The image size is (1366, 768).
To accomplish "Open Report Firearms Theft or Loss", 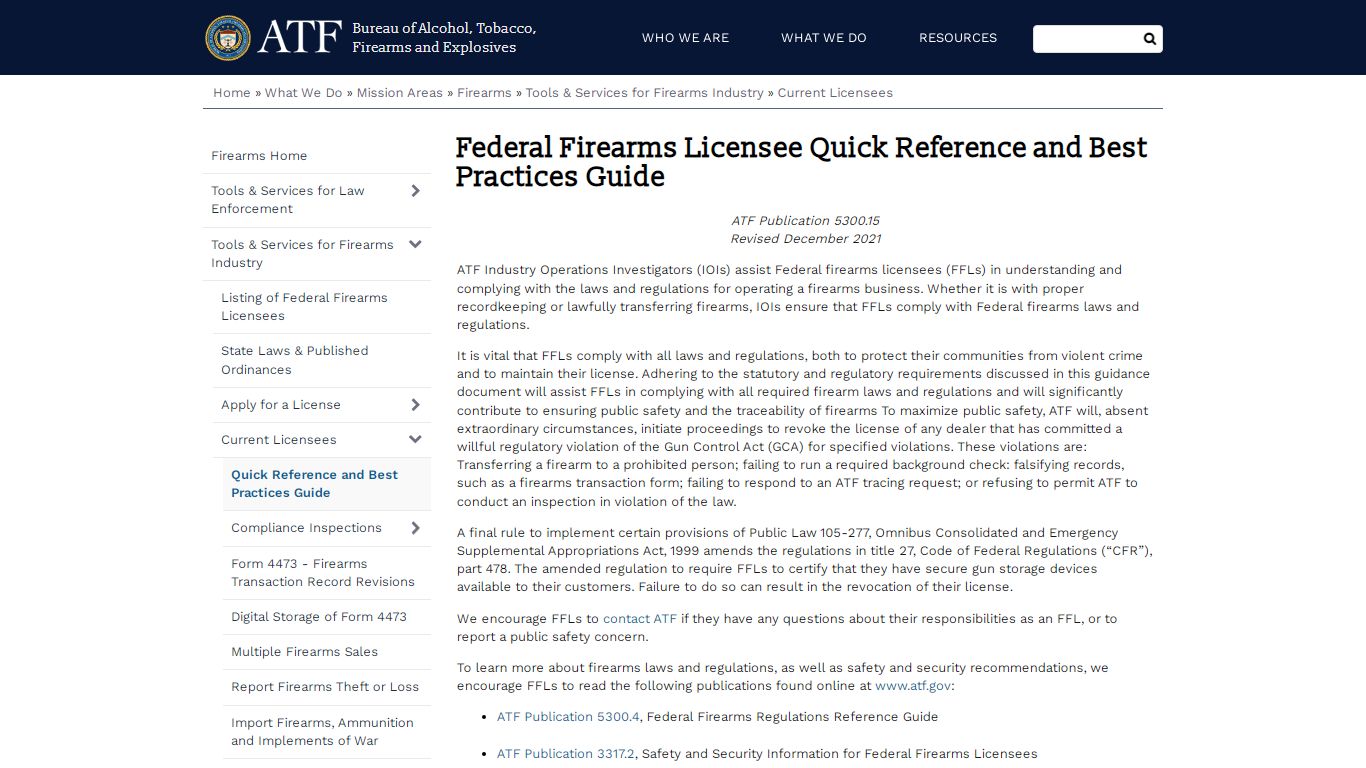I will tap(325, 687).
